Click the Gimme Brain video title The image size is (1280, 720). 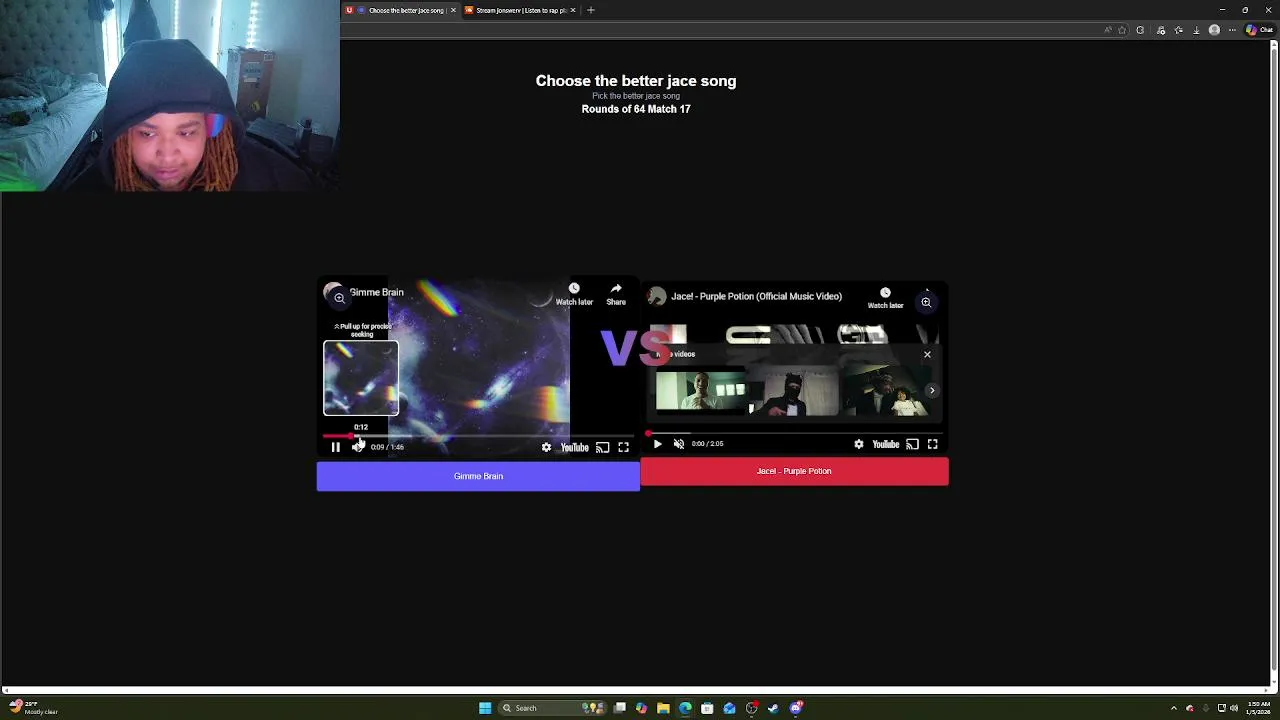(x=377, y=292)
